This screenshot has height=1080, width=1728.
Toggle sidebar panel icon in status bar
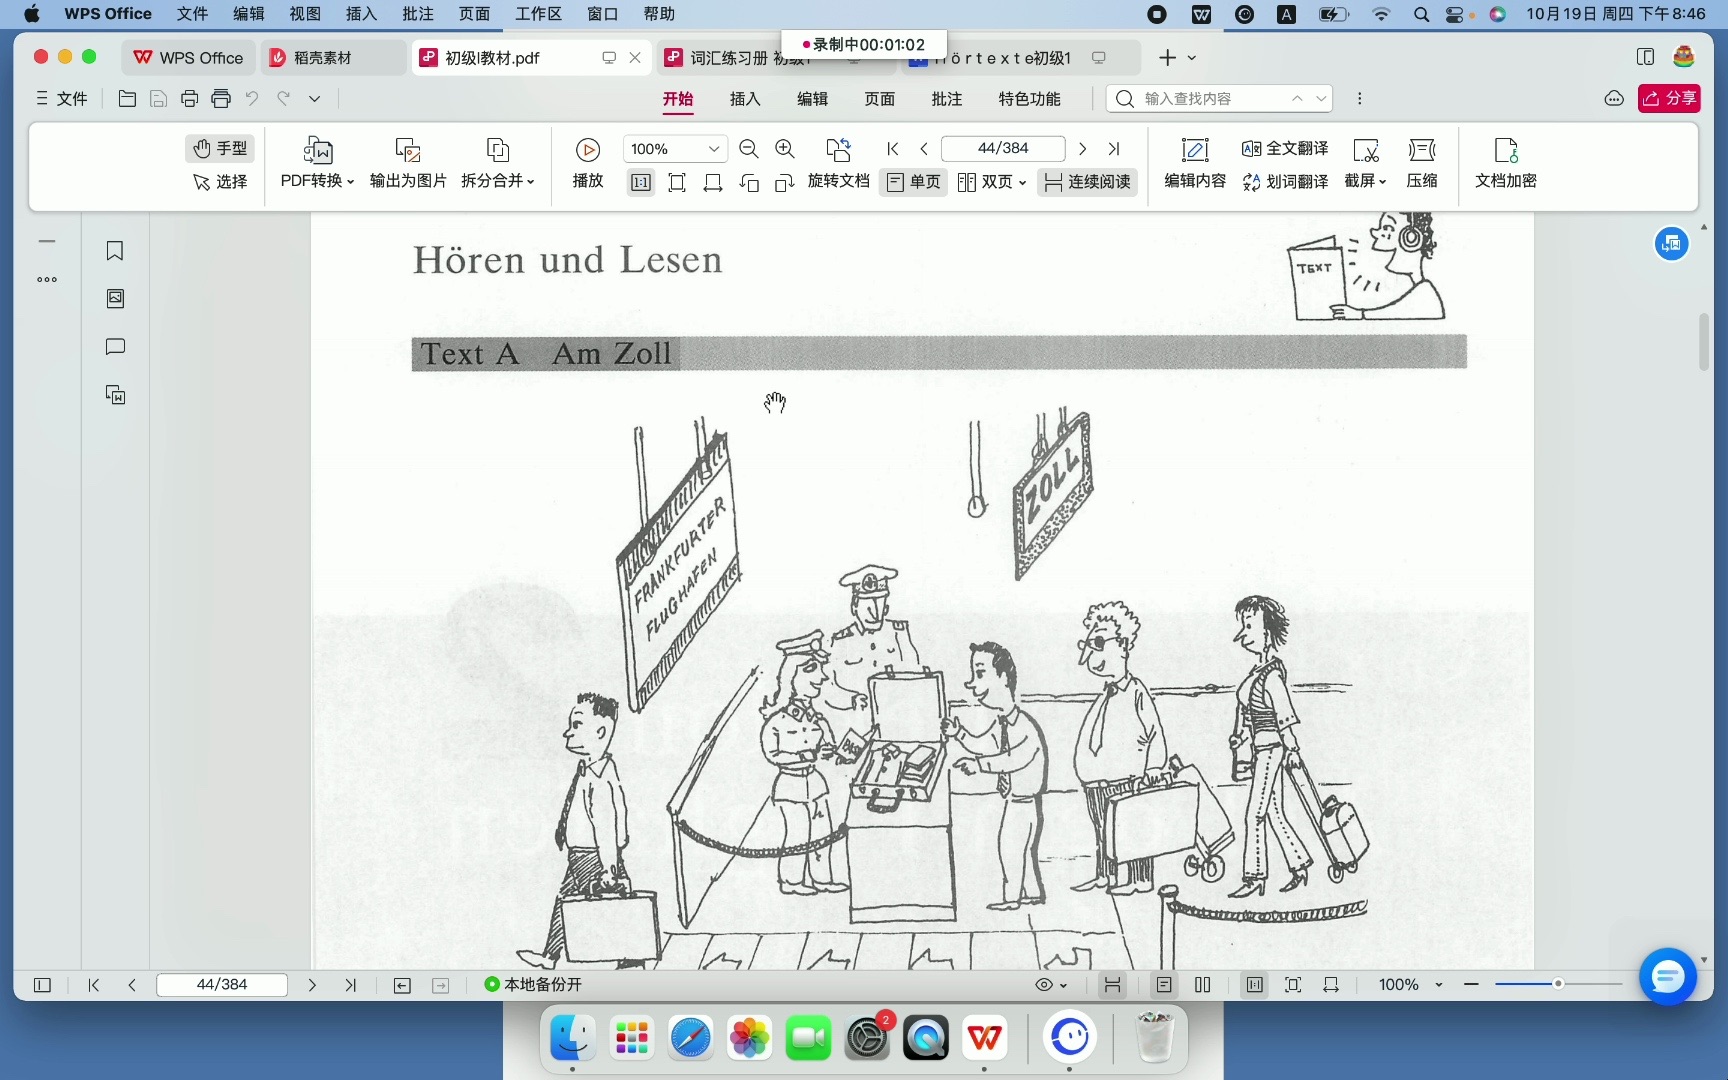[42, 985]
